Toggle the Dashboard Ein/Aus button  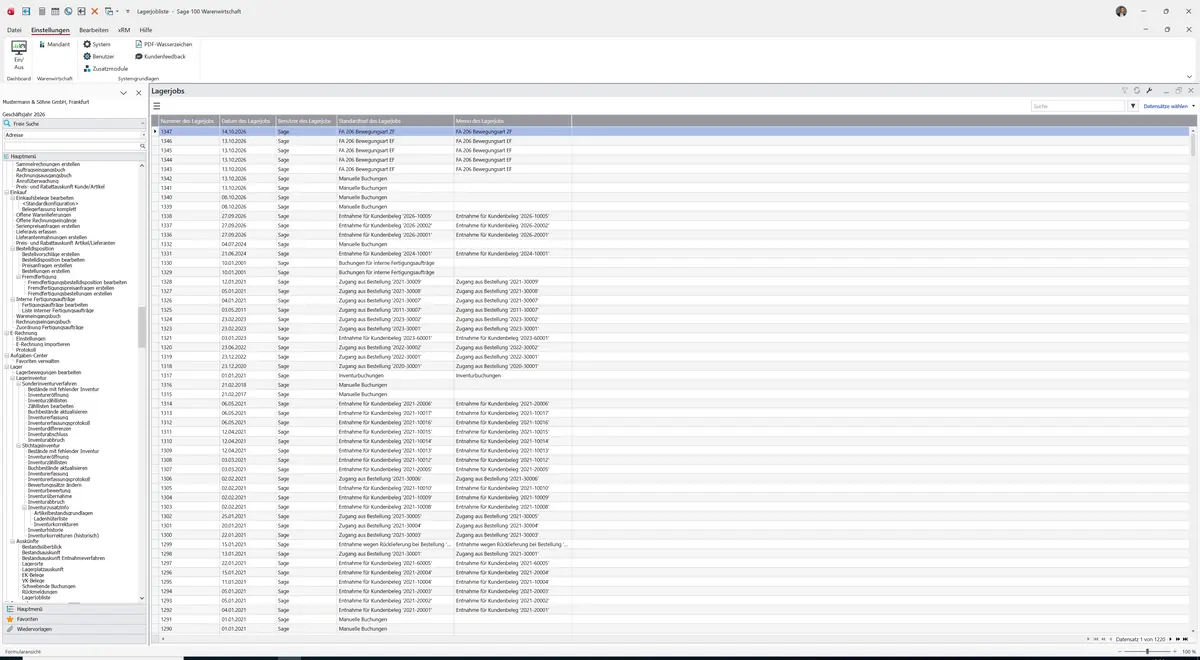[x=19, y=56]
